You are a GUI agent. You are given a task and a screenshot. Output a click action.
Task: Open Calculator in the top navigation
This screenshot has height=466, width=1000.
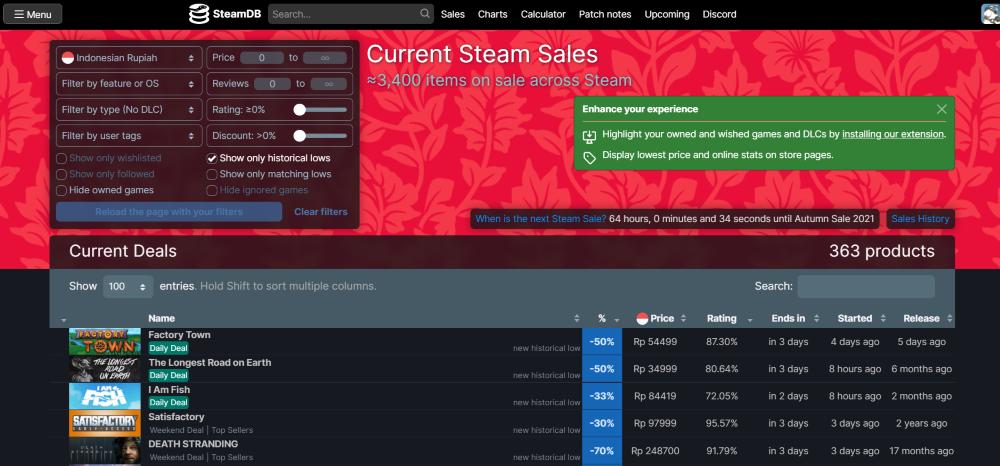543,14
